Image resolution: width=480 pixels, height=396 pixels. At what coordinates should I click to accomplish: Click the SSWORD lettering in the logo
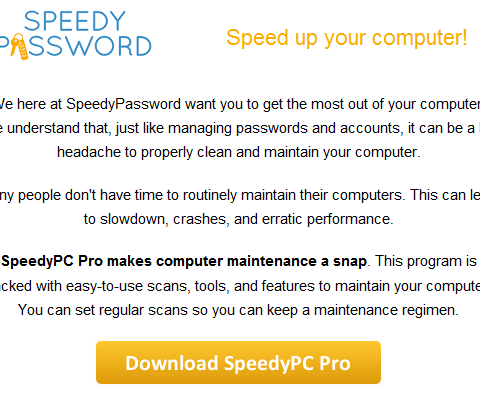coord(90,46)
